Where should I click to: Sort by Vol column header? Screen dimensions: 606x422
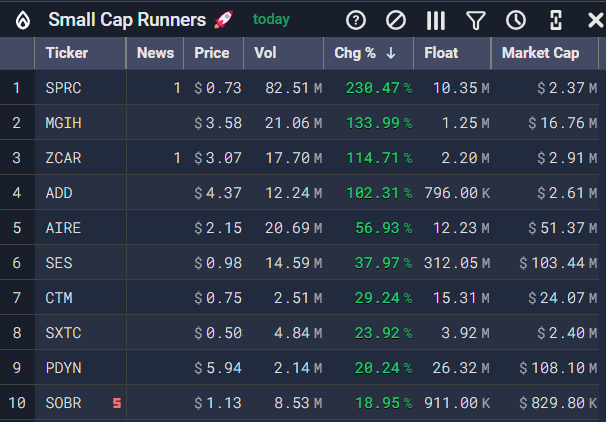[x=284, y=53]
